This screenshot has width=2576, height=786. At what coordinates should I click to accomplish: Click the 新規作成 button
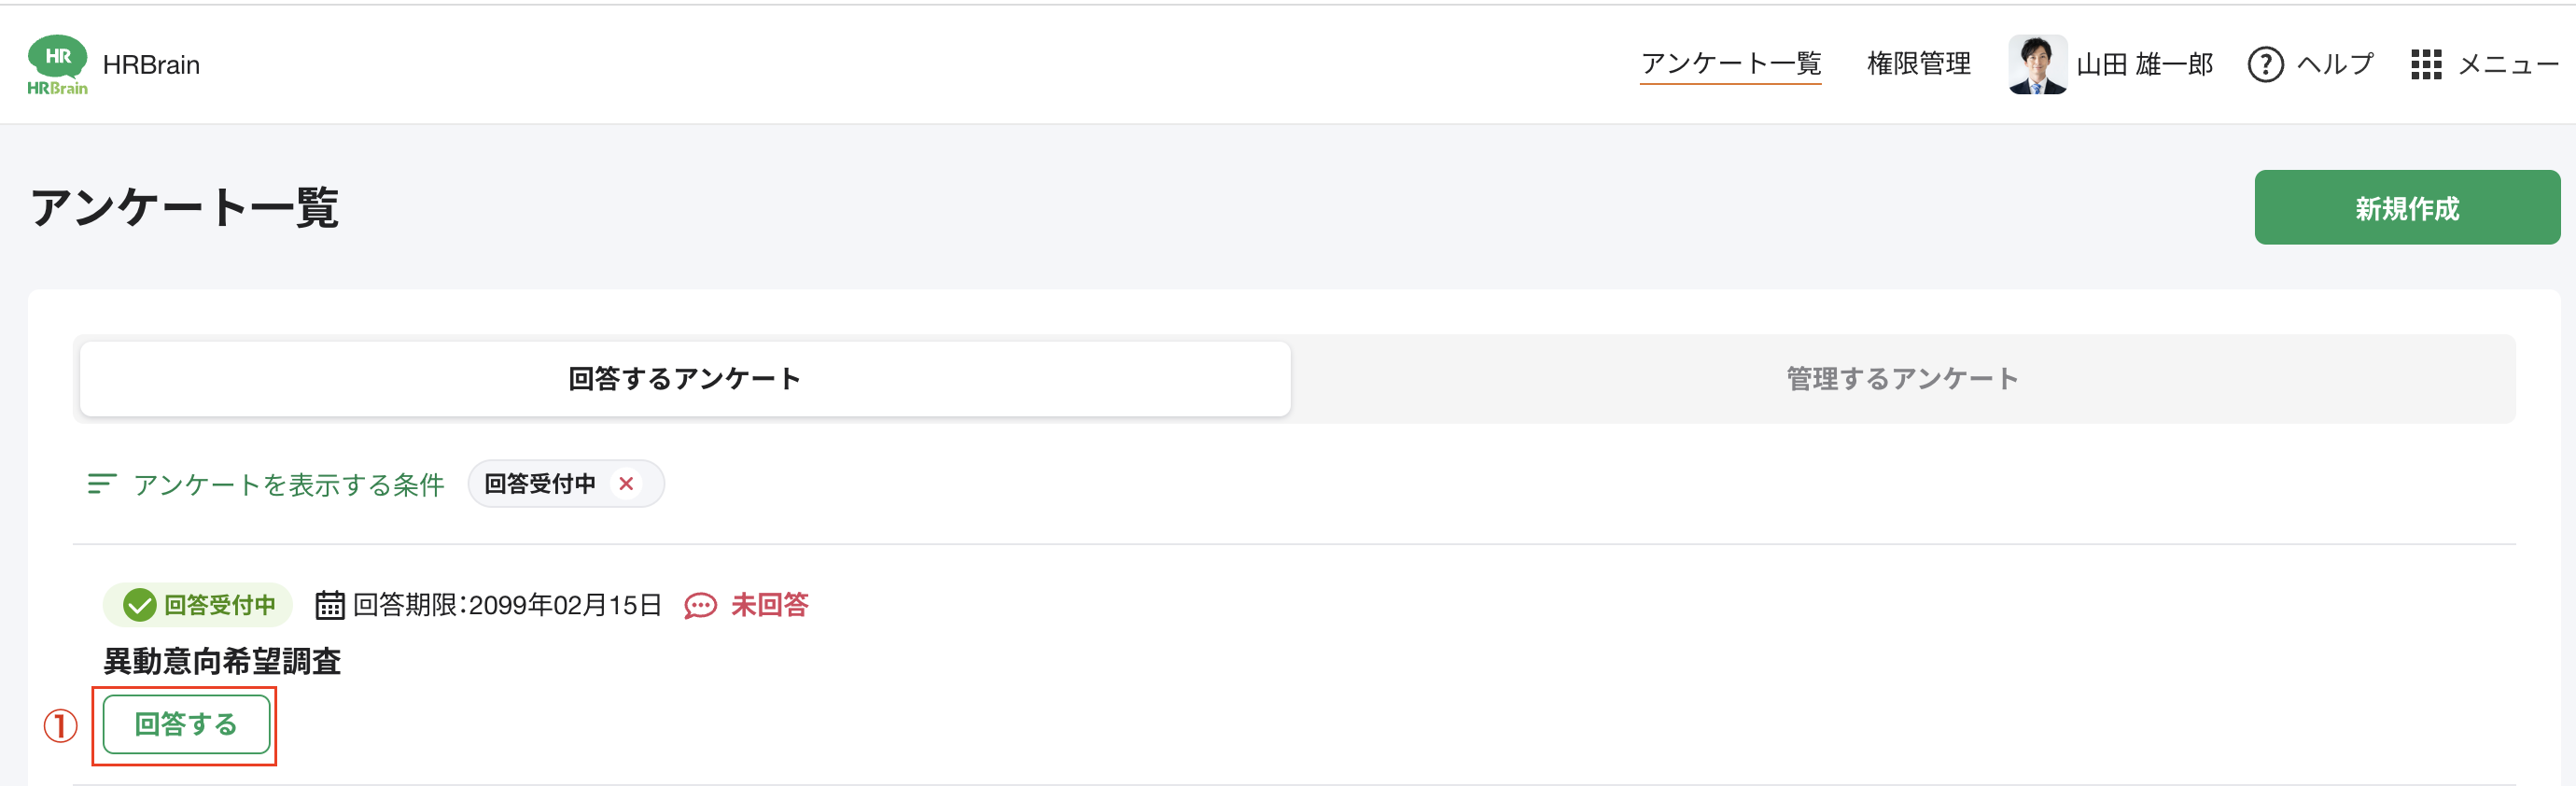(2406, 207)
